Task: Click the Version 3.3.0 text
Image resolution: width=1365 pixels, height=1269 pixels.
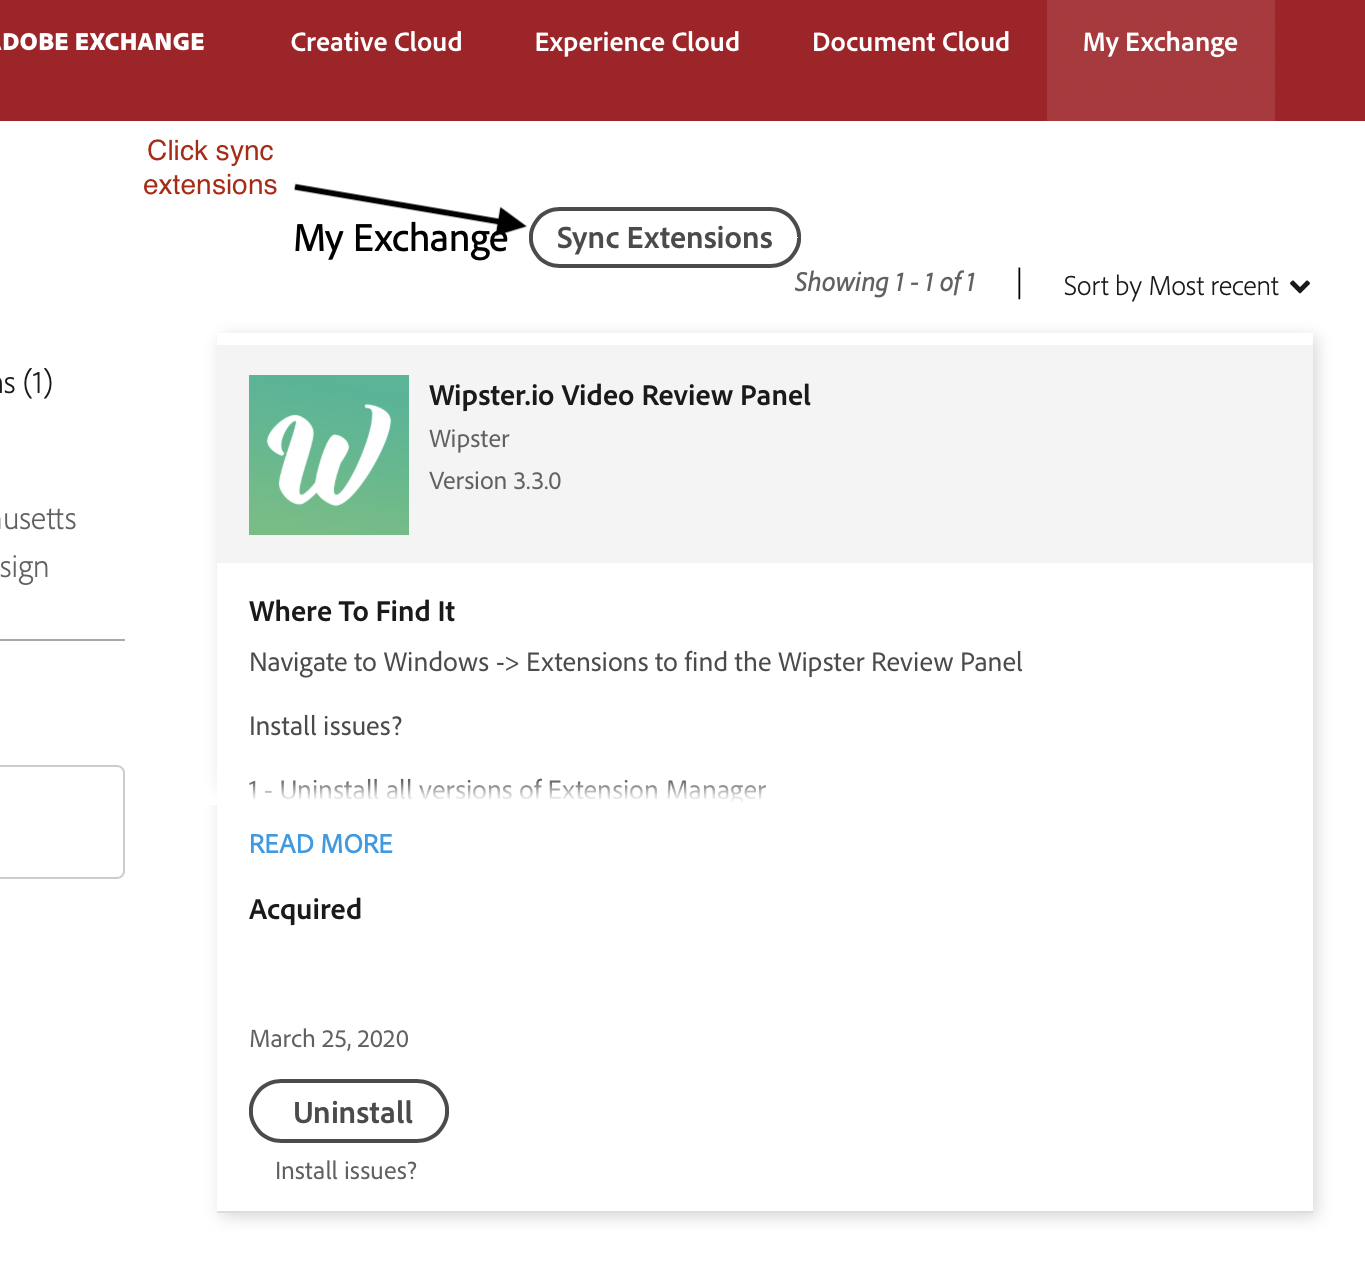Action: click(x=495, y=481)
